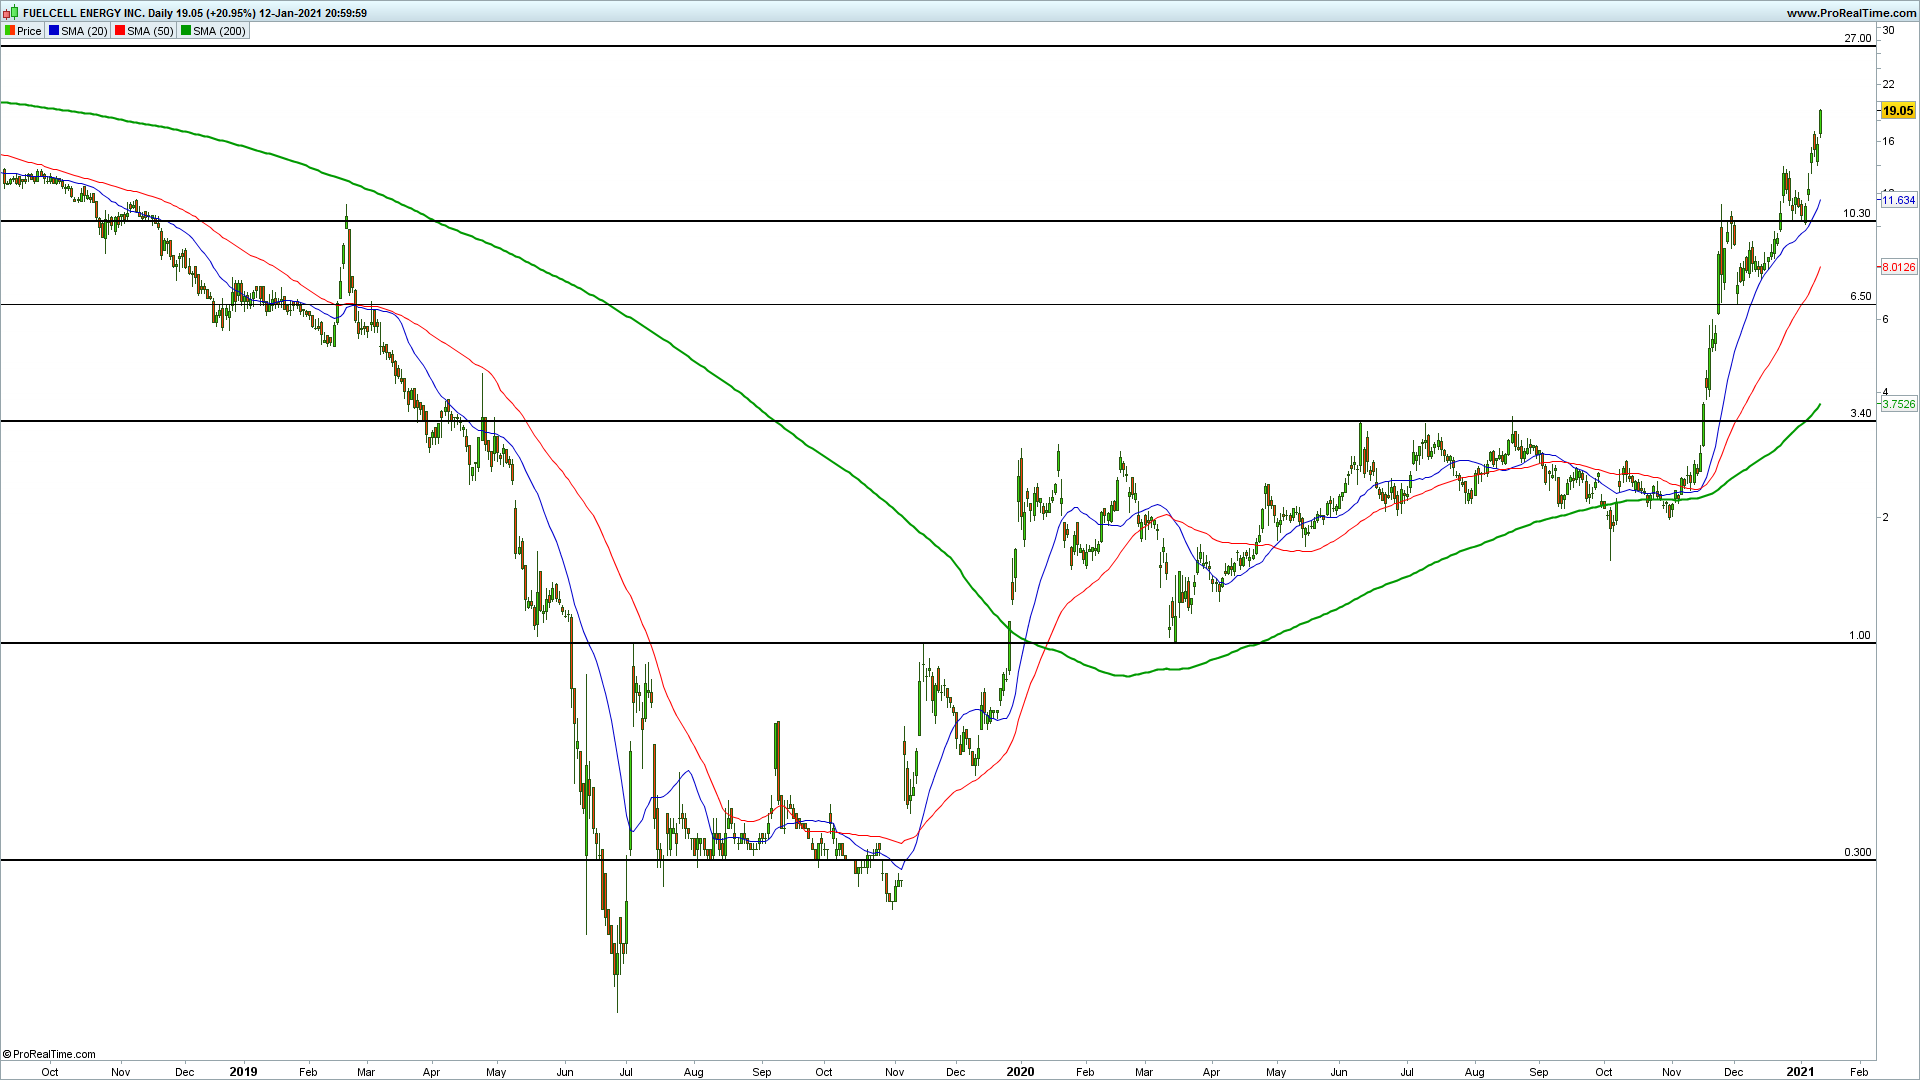Click the candlestick chart icon beside title

(11, 13)
